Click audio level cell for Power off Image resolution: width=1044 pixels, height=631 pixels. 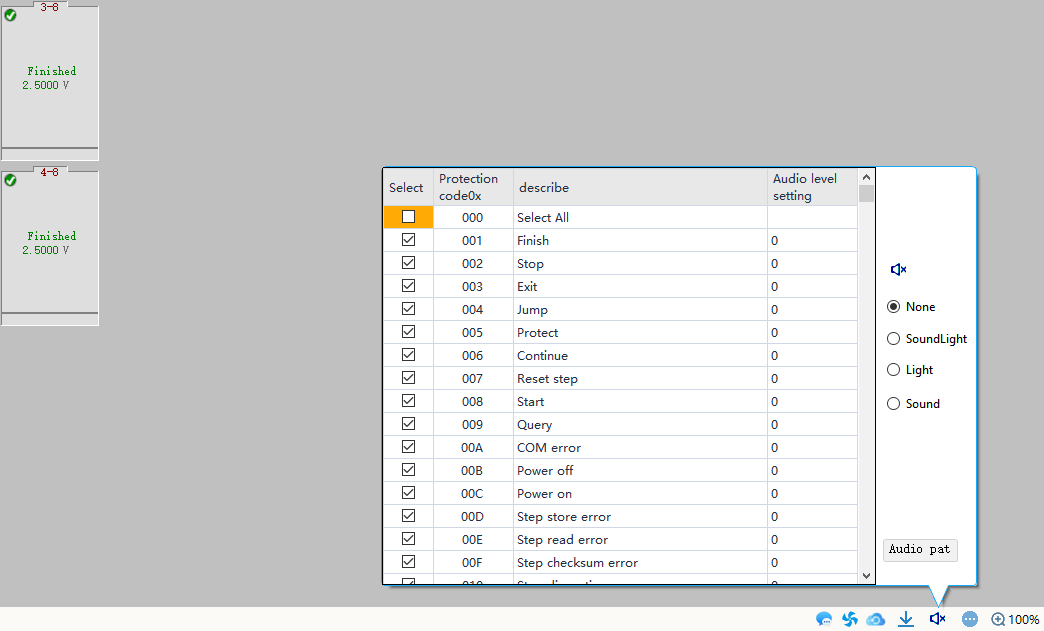(811, 471)
